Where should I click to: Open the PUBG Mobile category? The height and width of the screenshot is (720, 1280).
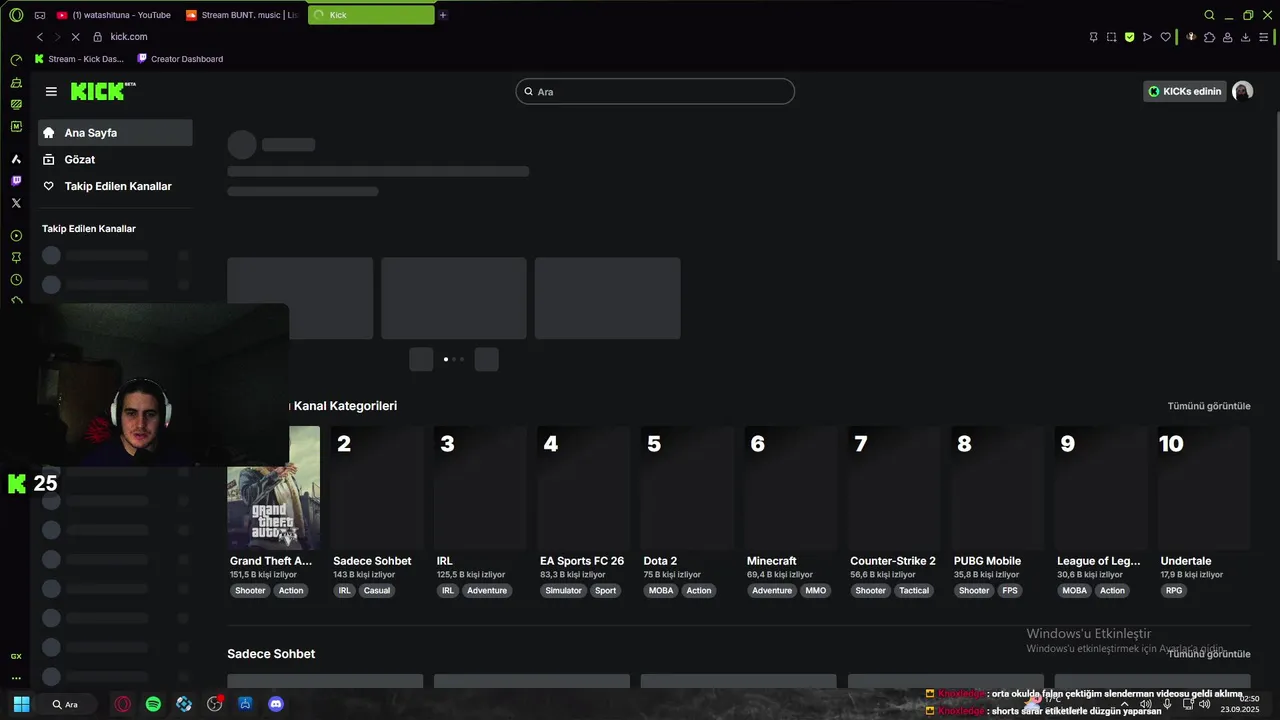coord(987,561)
